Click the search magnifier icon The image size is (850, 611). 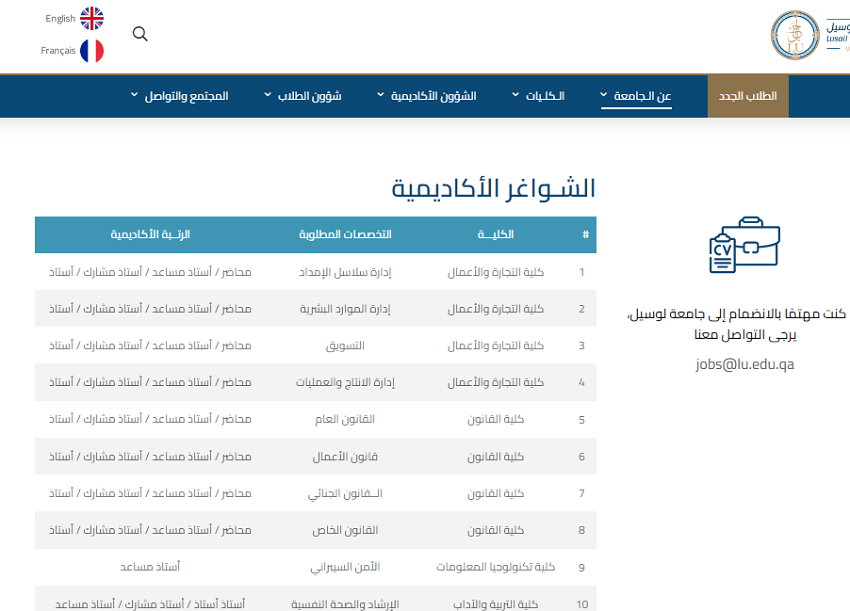(140, 34)
